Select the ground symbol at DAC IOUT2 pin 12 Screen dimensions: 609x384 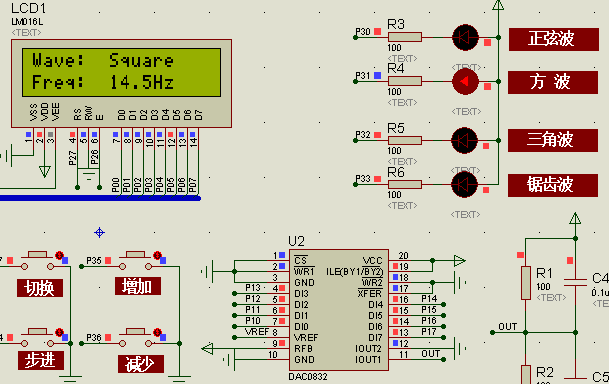pyautogui.click(x=460, y=348)
